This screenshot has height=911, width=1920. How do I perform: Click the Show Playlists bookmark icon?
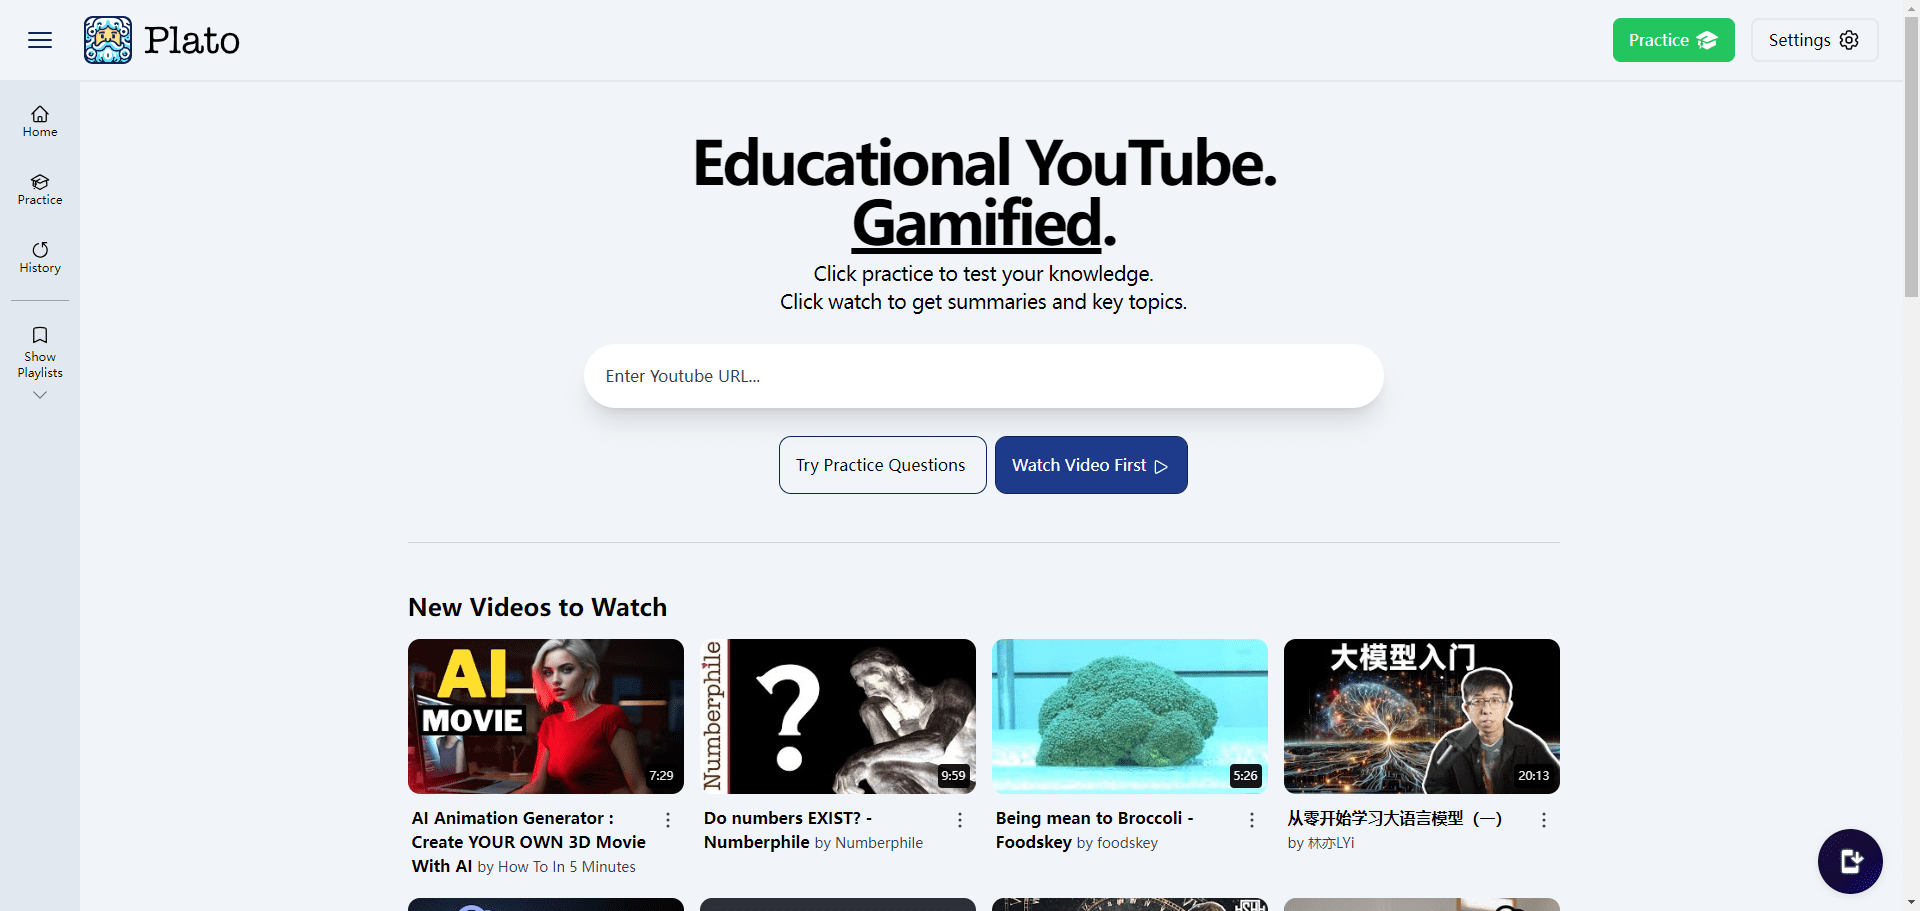40,335
